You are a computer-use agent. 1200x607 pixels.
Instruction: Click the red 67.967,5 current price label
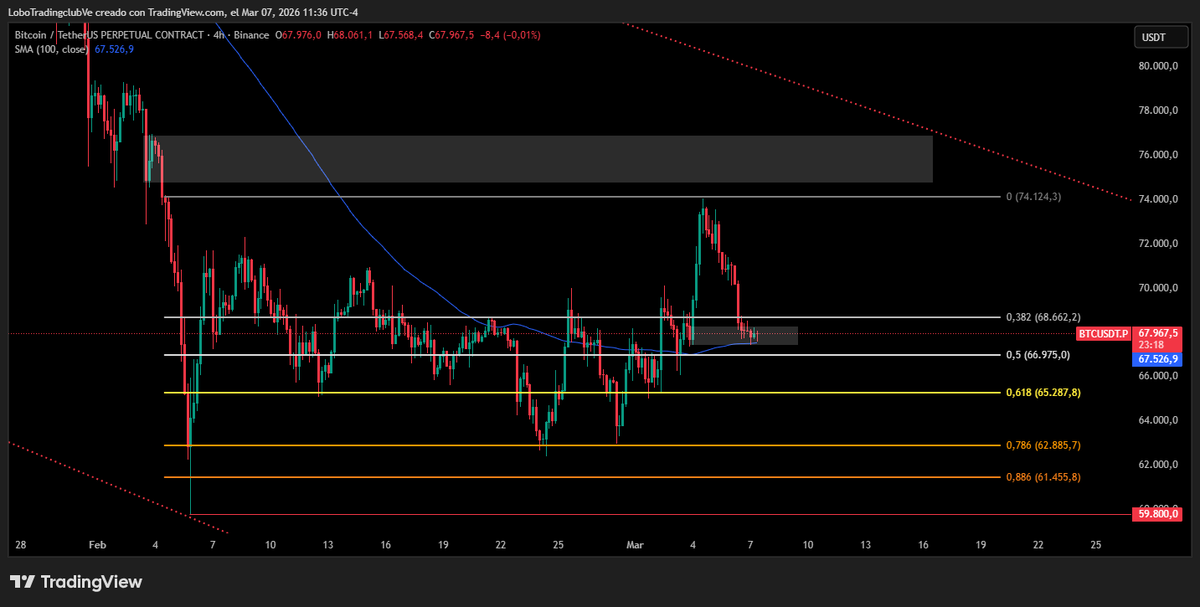click(x=1157, y=333)
